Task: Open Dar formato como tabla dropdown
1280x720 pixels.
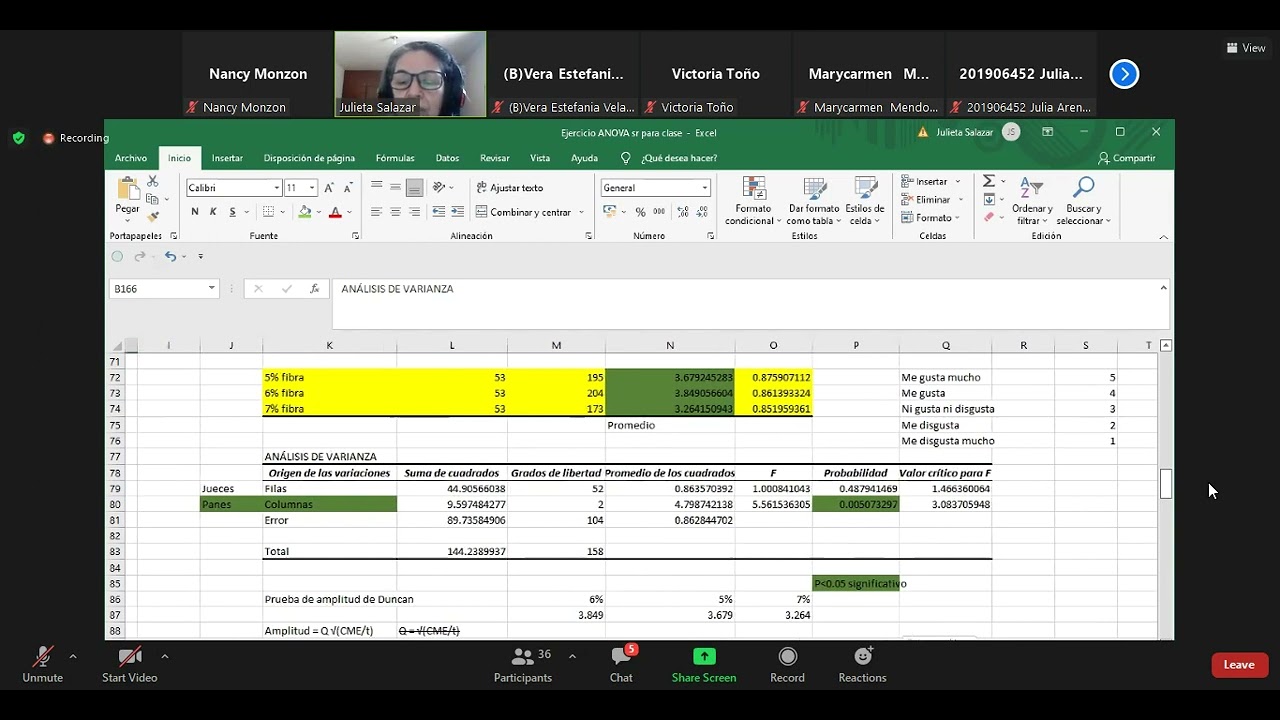Action: [x=812, y=202]
